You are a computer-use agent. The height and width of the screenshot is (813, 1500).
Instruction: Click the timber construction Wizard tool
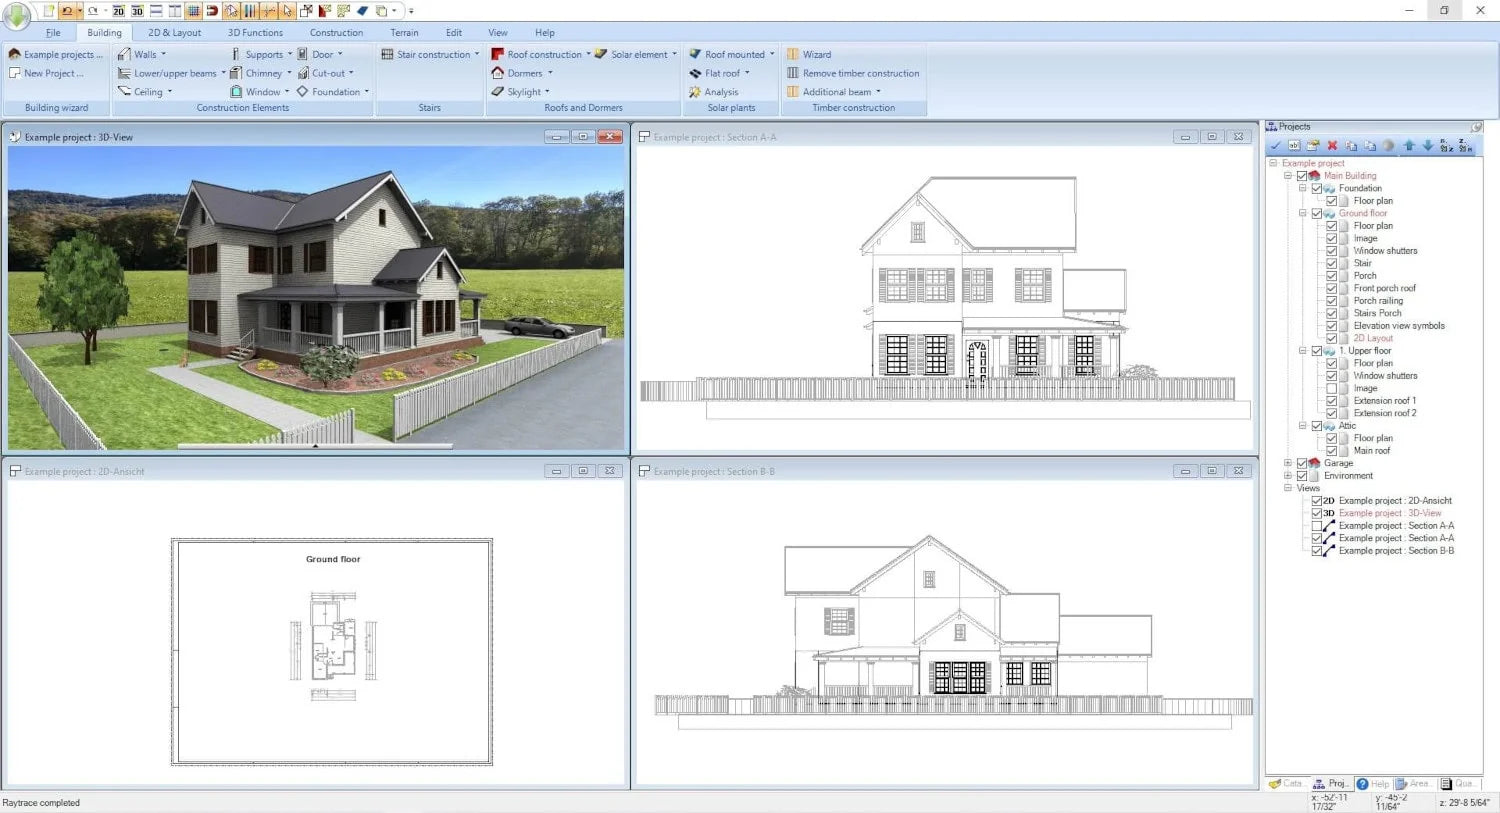pos(809,54)
